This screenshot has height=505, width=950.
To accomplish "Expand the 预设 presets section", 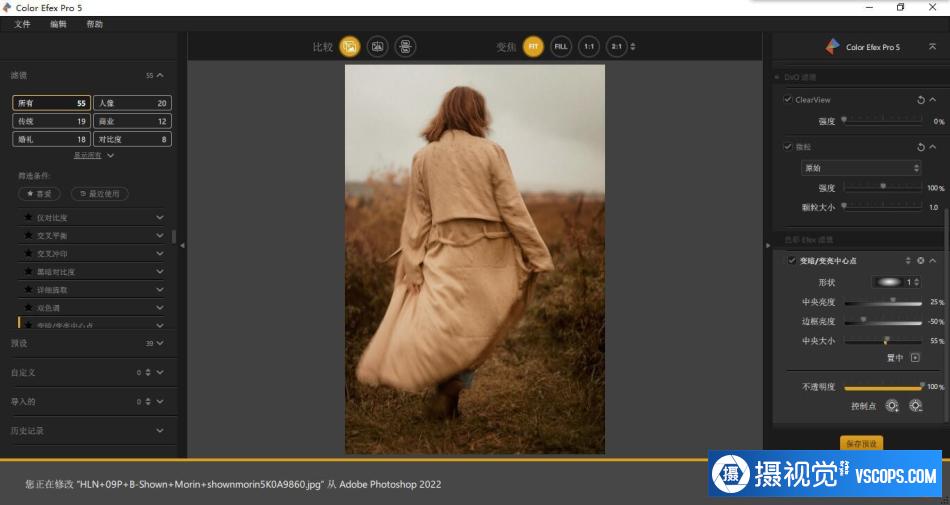I will (160, 343).
